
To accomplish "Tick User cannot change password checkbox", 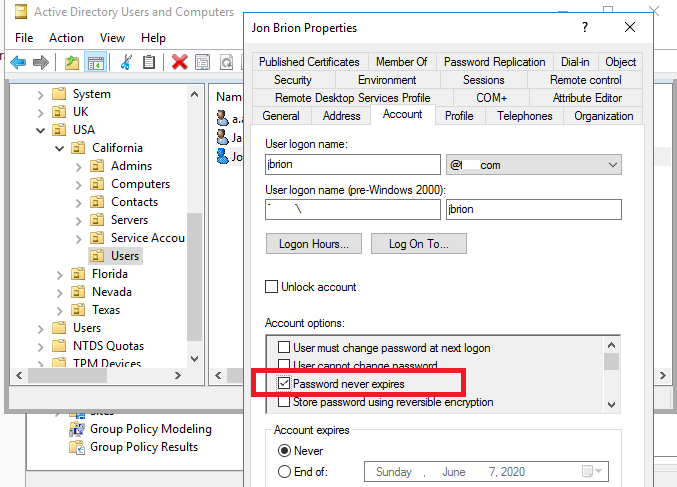I will pos(284,364).
